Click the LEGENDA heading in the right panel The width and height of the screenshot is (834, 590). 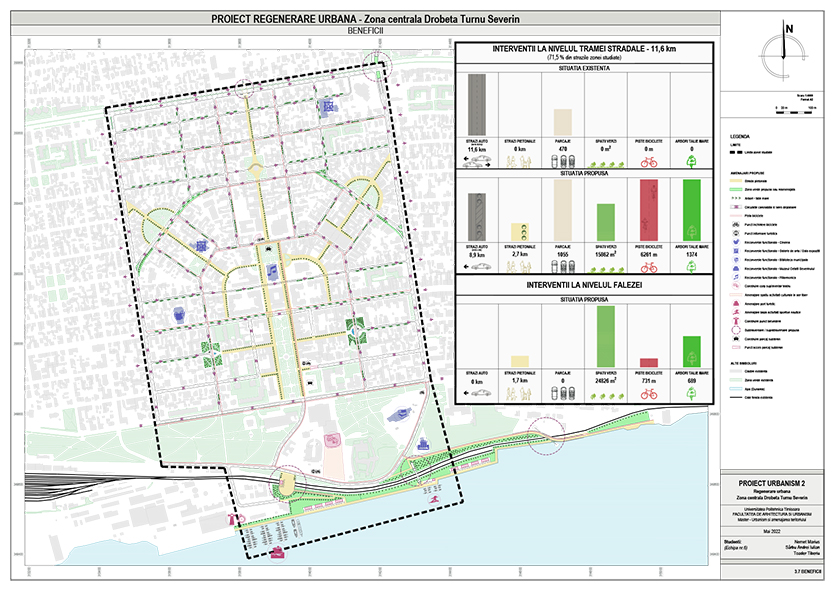pyautogui.click(x=741, y=134)
